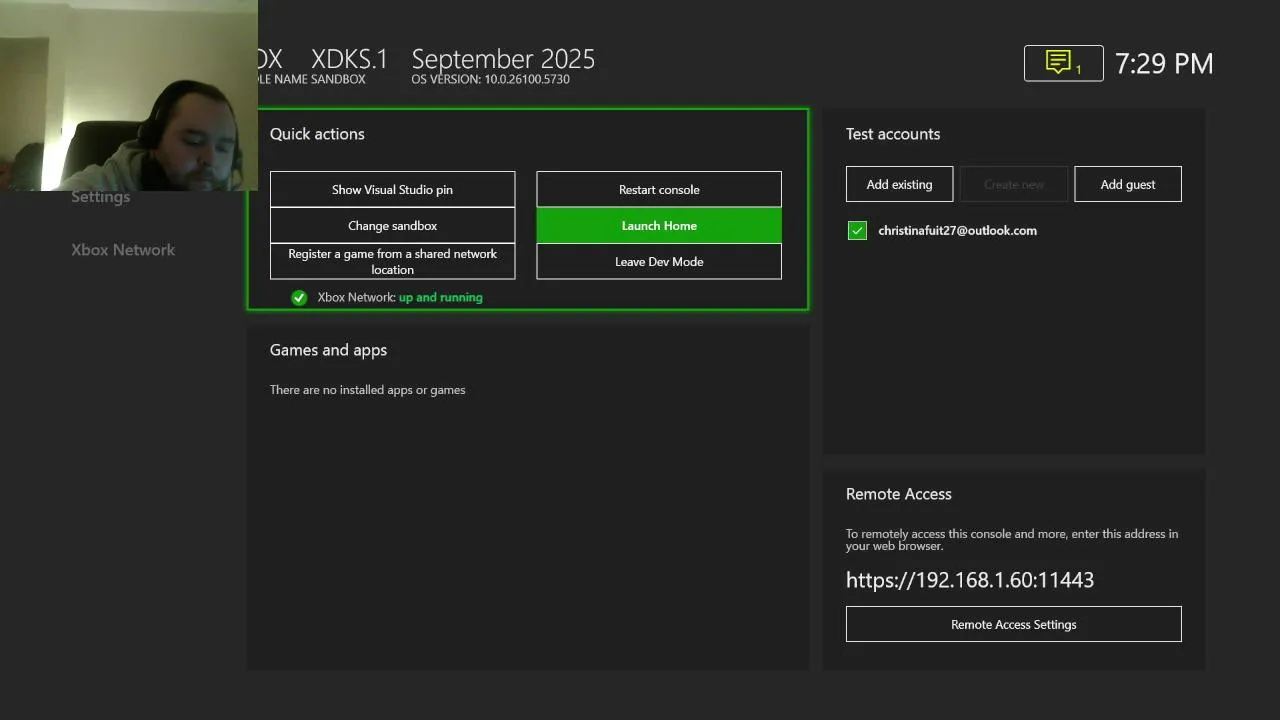Click the September 2025 header text

point(503,59)
